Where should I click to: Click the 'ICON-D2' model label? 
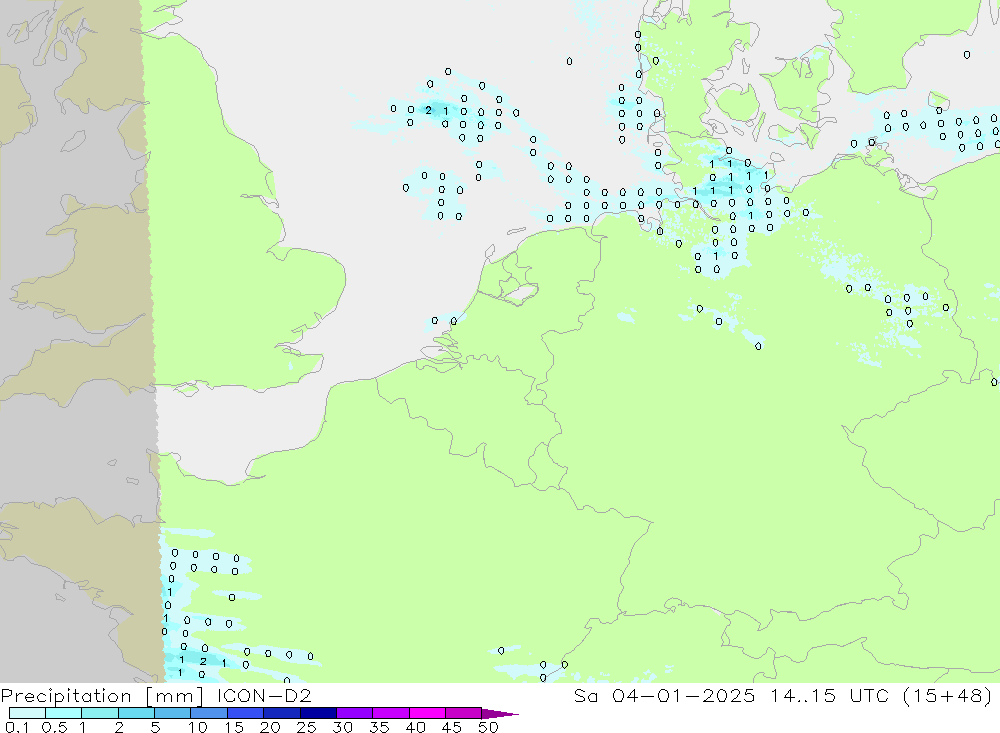(x=264, y=695)
